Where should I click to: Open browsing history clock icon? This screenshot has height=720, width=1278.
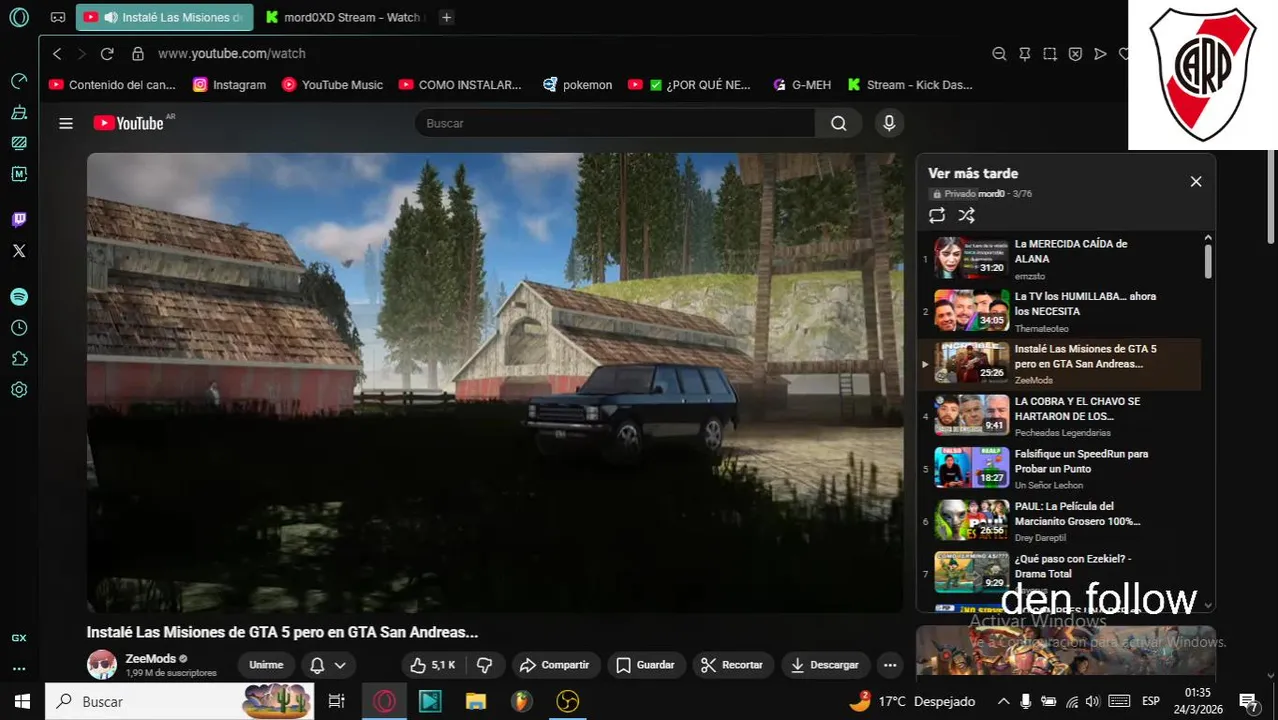(19, 328)
